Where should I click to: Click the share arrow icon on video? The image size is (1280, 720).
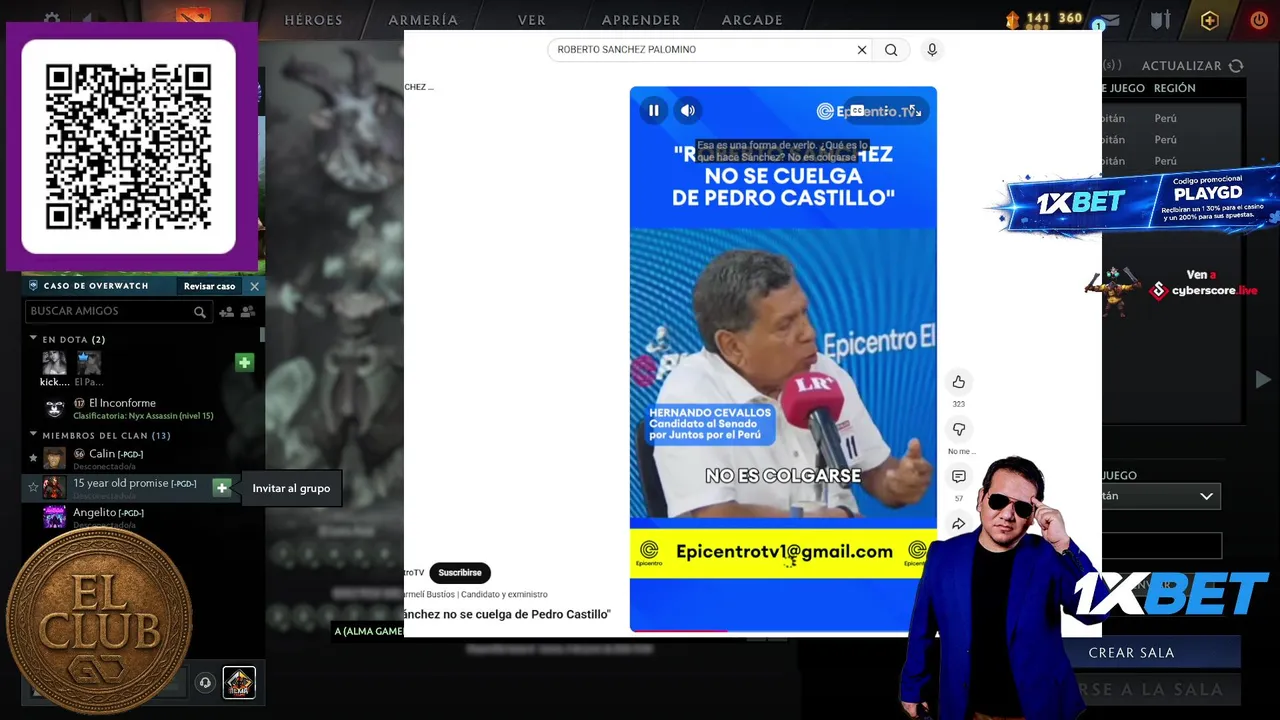(958, 524)
